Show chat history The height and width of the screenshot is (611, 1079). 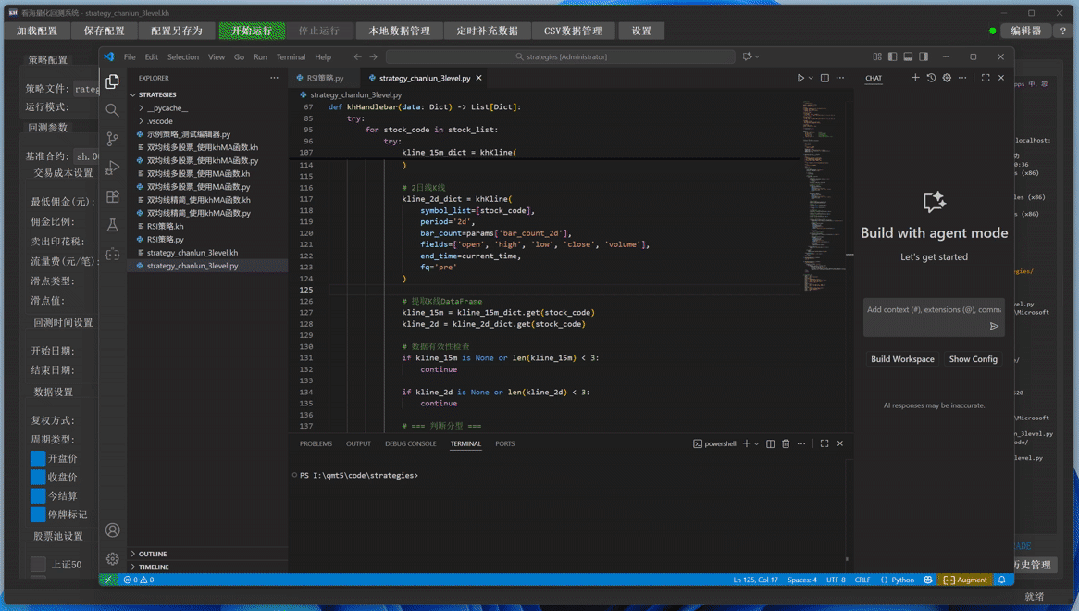931,78
